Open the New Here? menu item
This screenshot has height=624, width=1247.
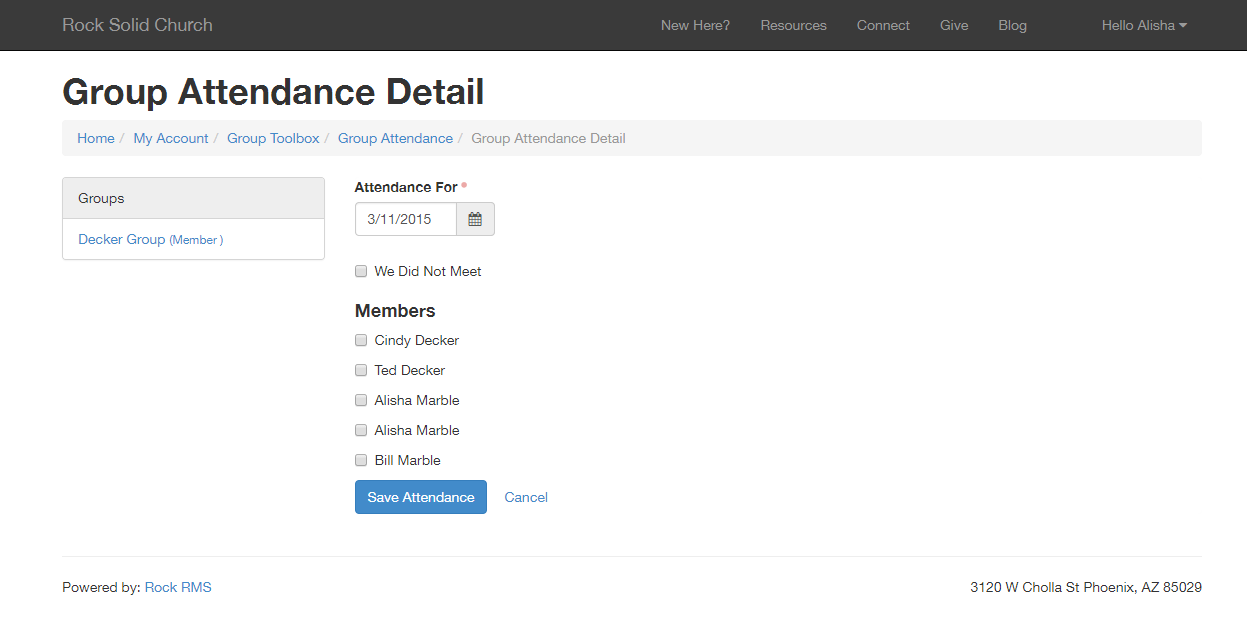695,25
